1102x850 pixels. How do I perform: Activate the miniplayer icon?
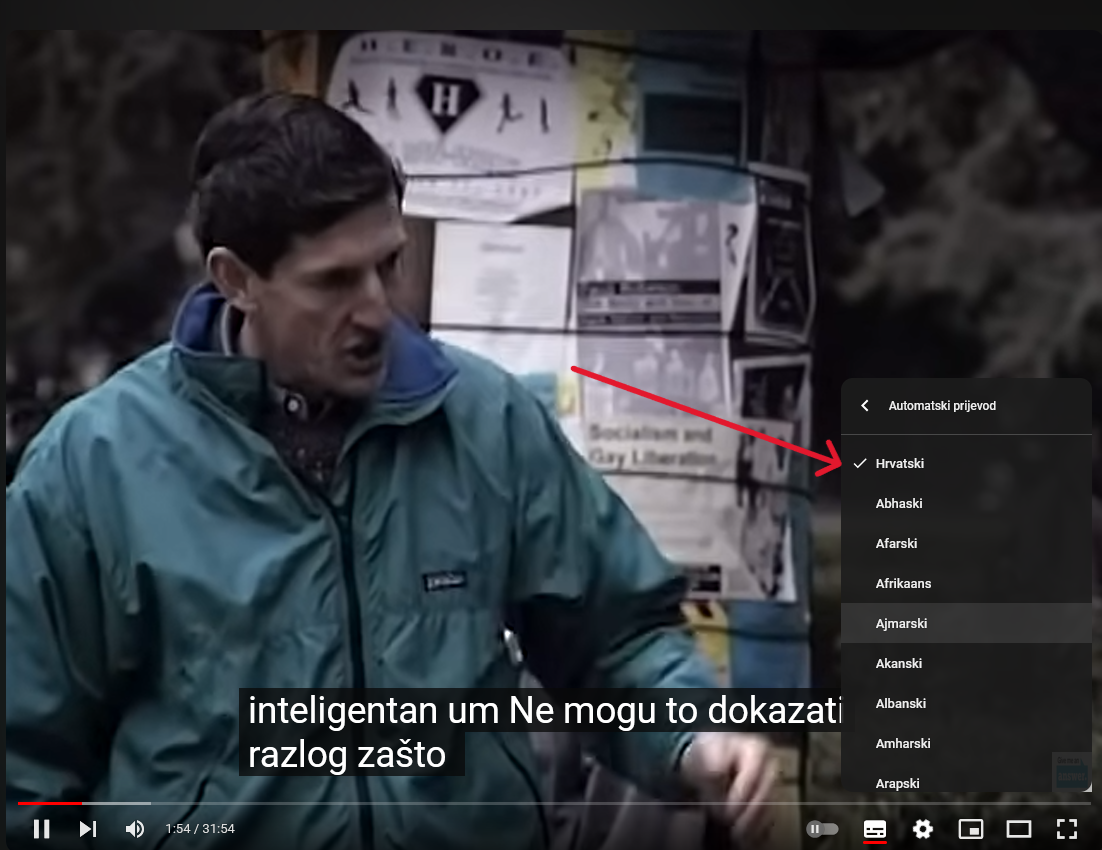970,829
